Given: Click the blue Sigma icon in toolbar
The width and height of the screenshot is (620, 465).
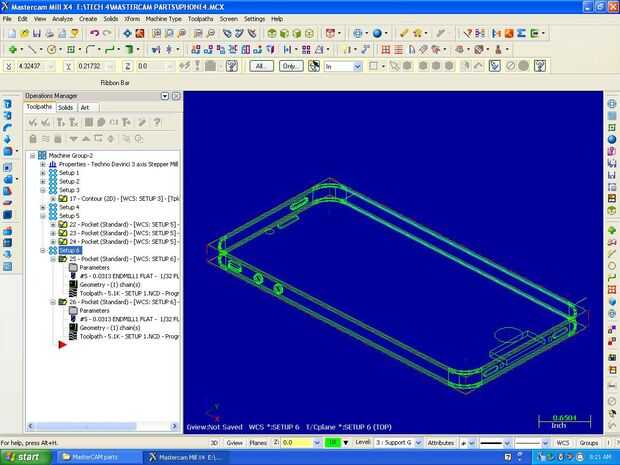Looking at the screenshot, I should 521,34.
